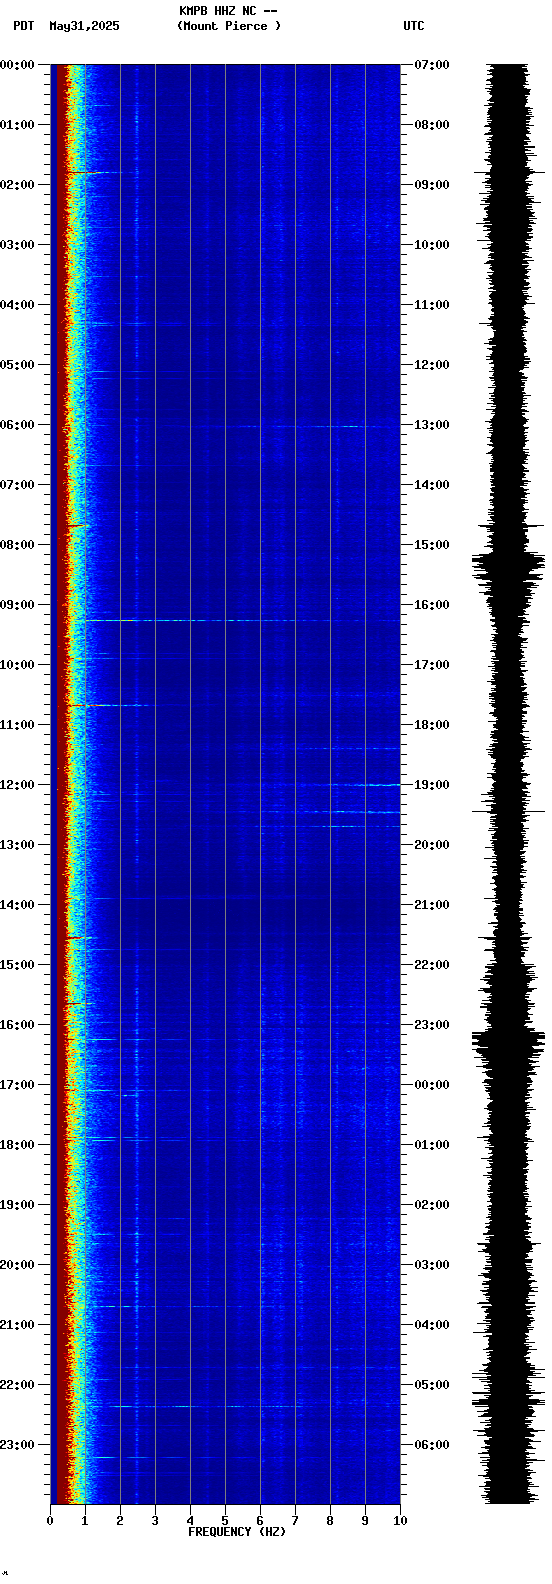The height and width of the screenshot is (1584, 552).
Task: Click the 11:00 UTC label on right axis
Action: [432, 305]
